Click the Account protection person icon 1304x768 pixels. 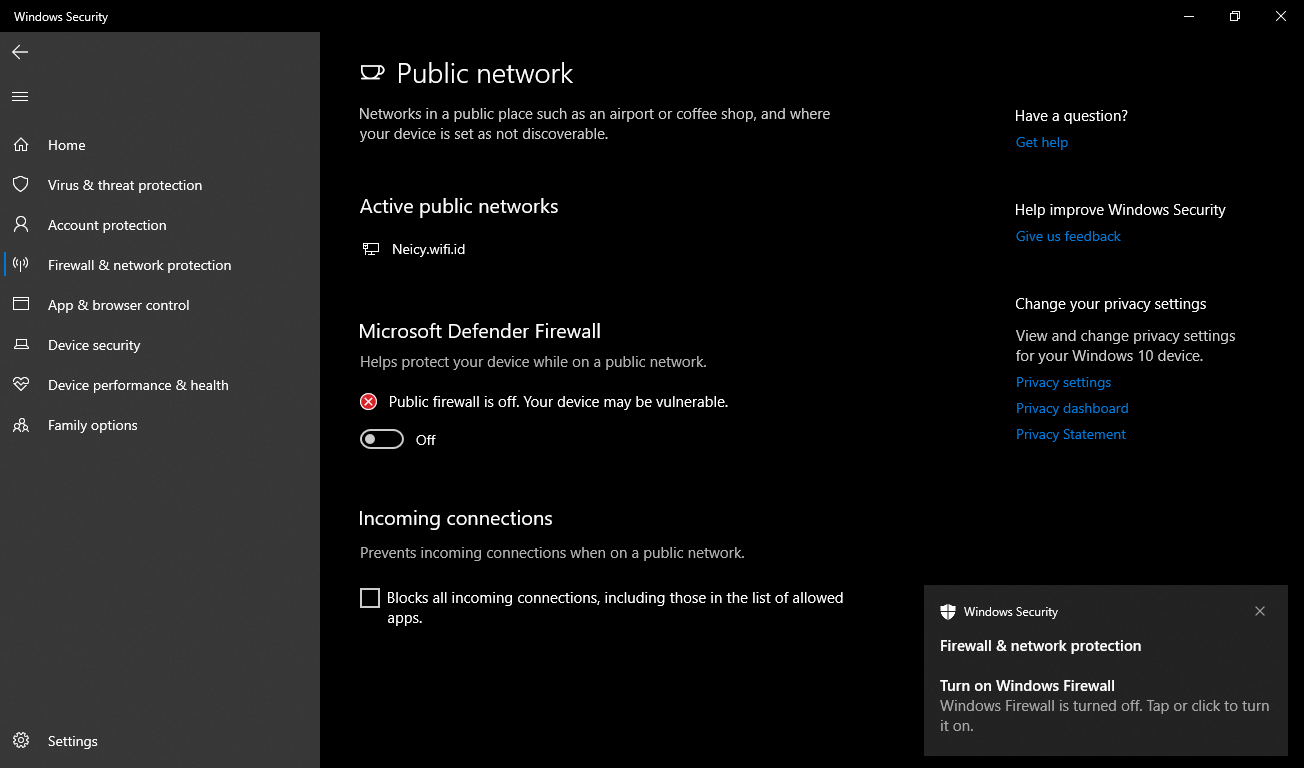pyautogui.click(x=21, y=225)
